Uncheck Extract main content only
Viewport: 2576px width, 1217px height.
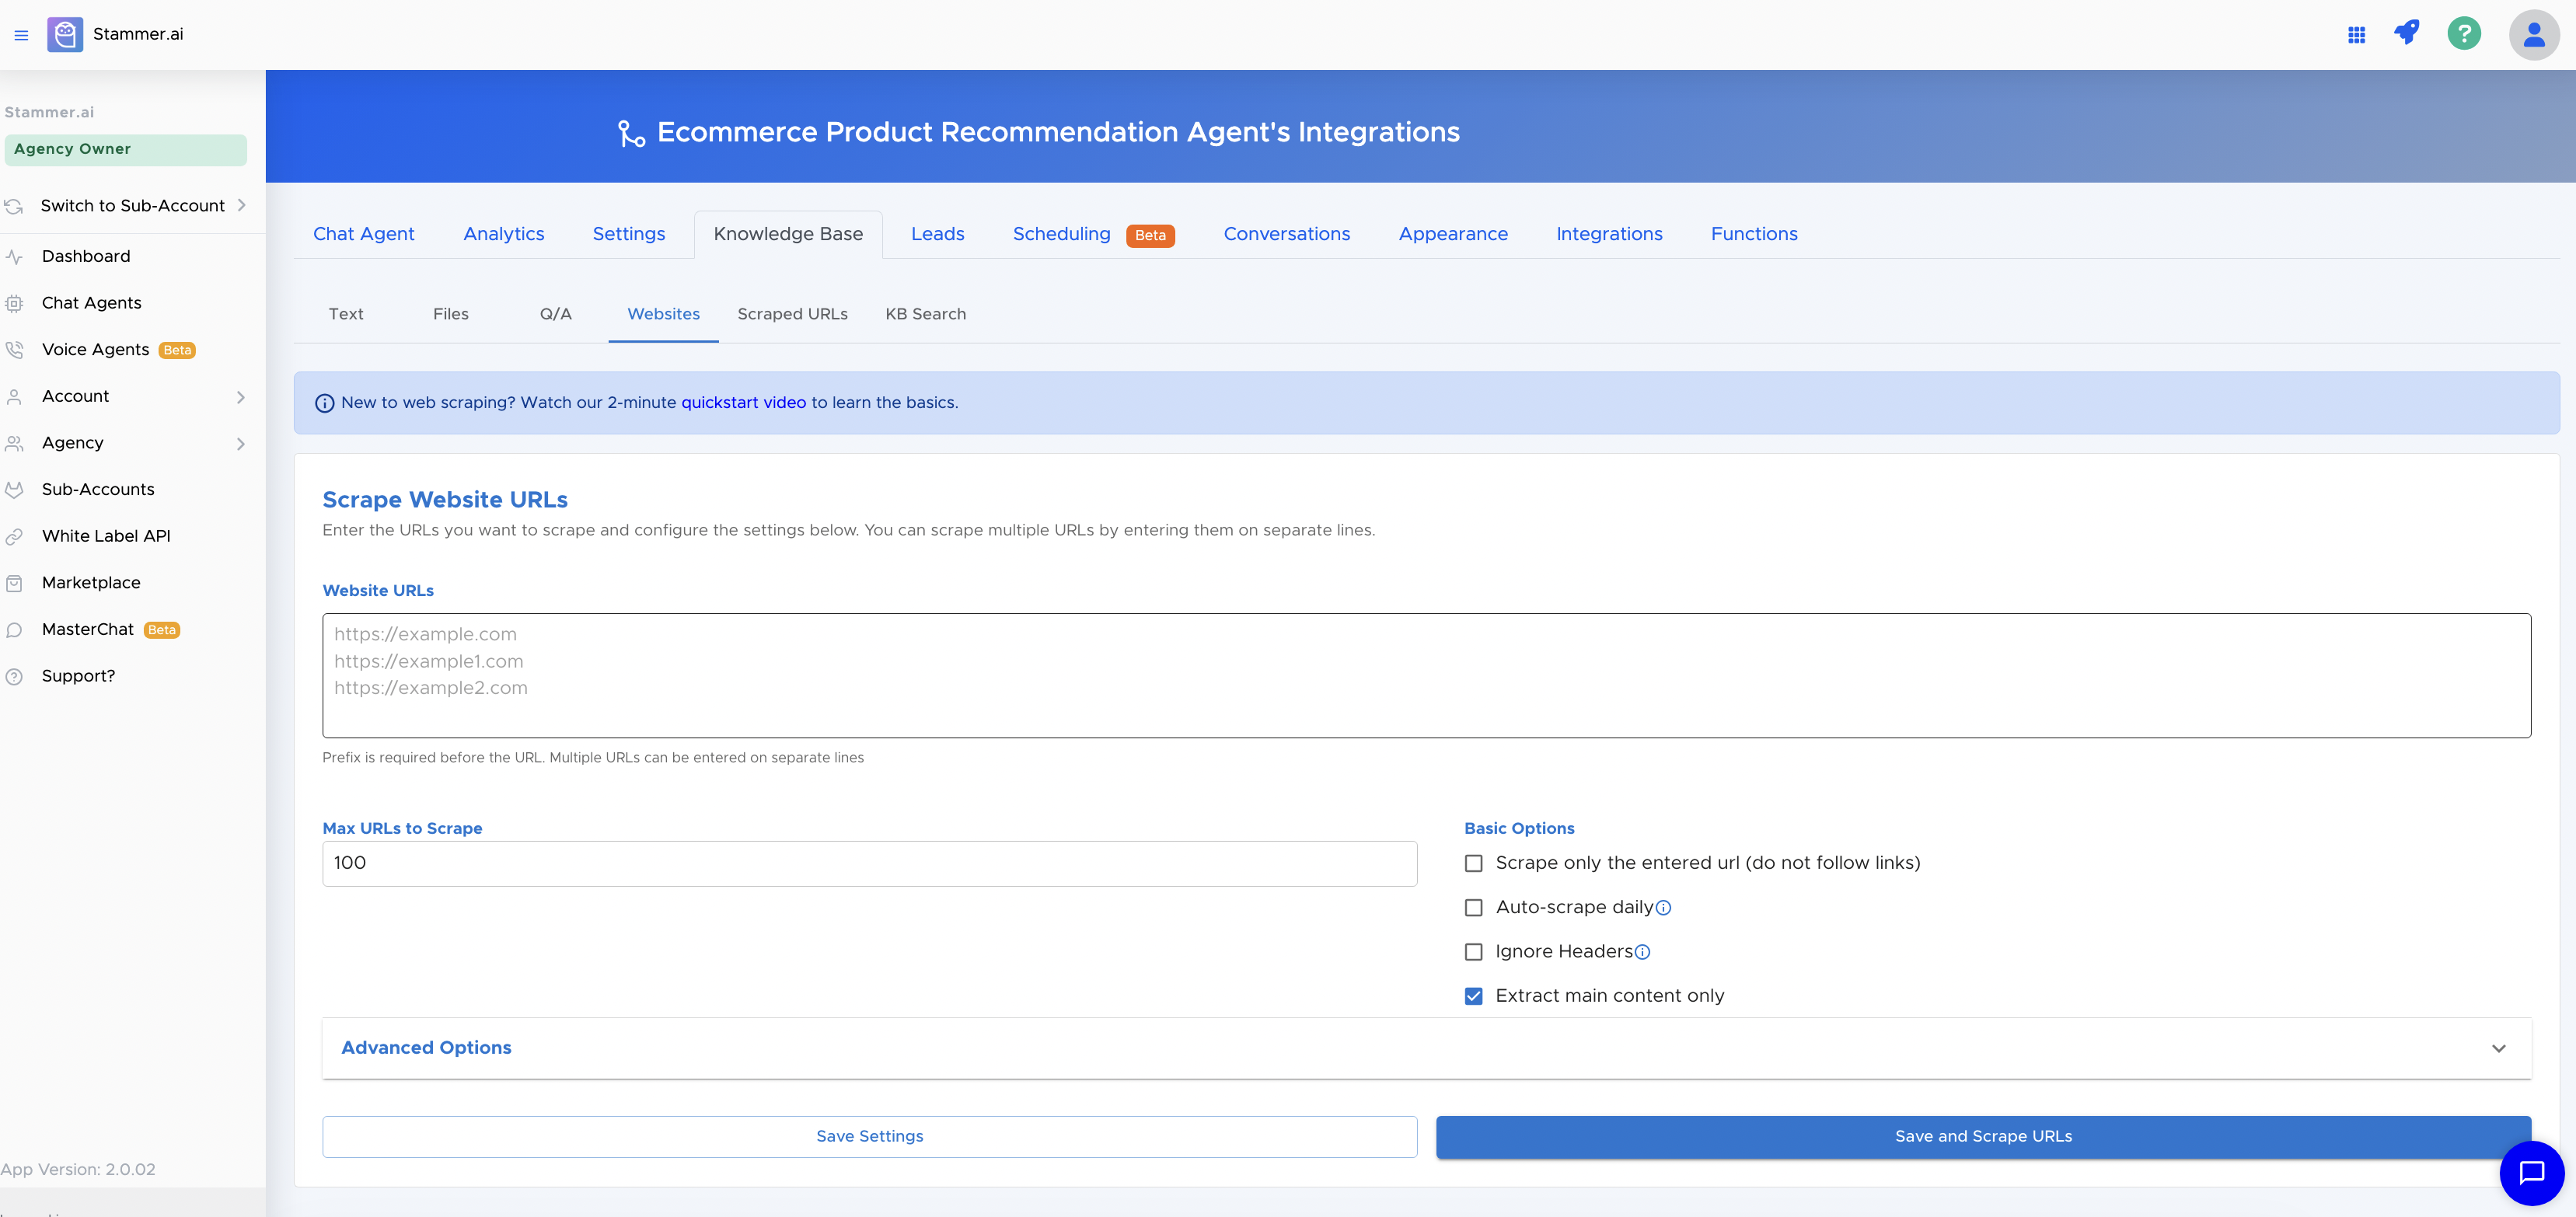[1473, 995]
